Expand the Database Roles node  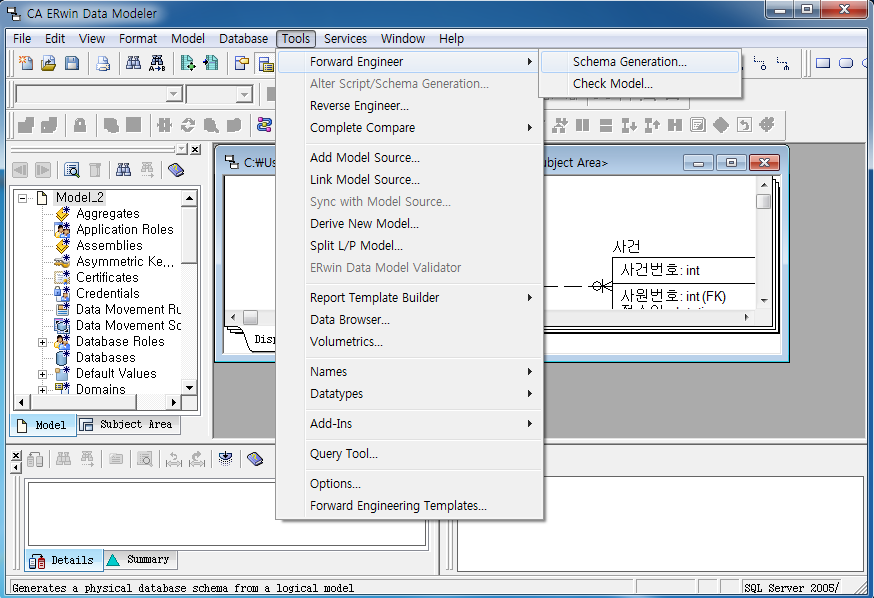coord(42,342)
